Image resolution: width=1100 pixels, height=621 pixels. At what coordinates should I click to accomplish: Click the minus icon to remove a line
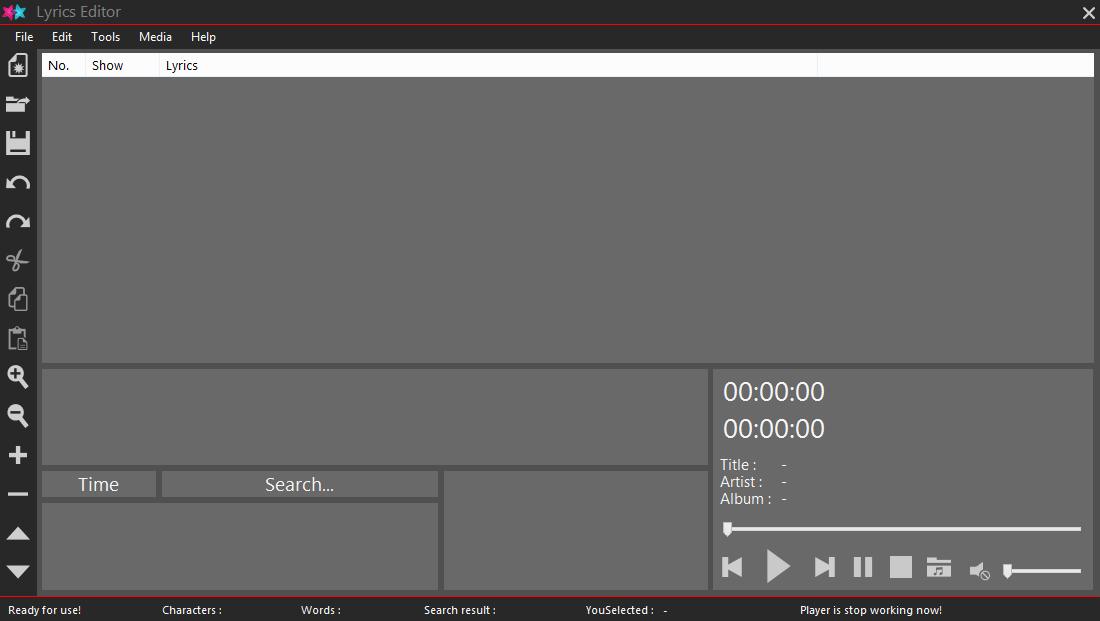click(x=17, y=493)
